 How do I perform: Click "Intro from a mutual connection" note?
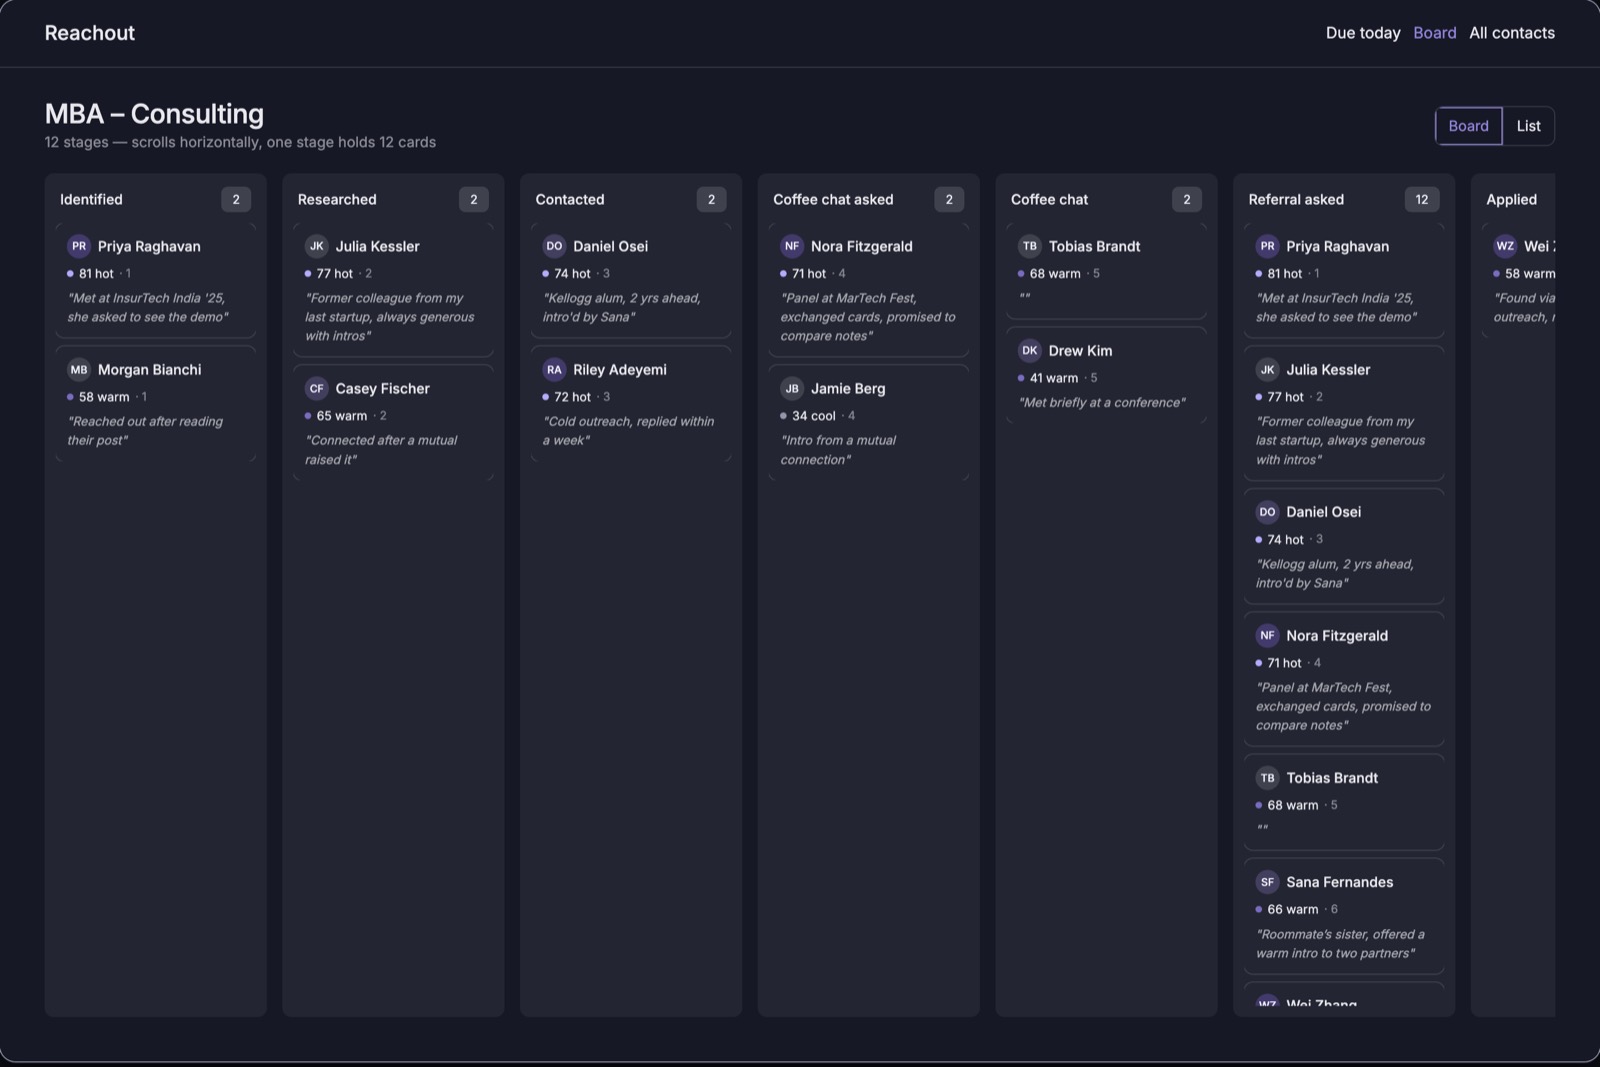[838, 450]
